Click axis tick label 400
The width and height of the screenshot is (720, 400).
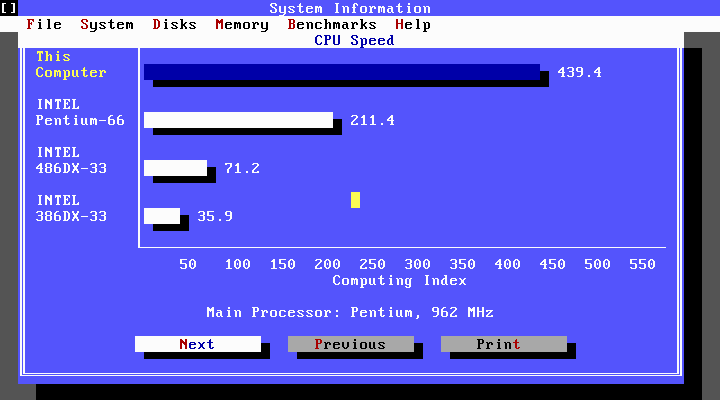[x=507, y=264]
